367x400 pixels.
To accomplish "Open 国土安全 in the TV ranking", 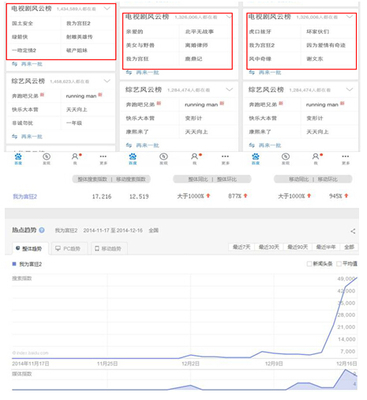I will pyautogui.click(x=22, y=23).
